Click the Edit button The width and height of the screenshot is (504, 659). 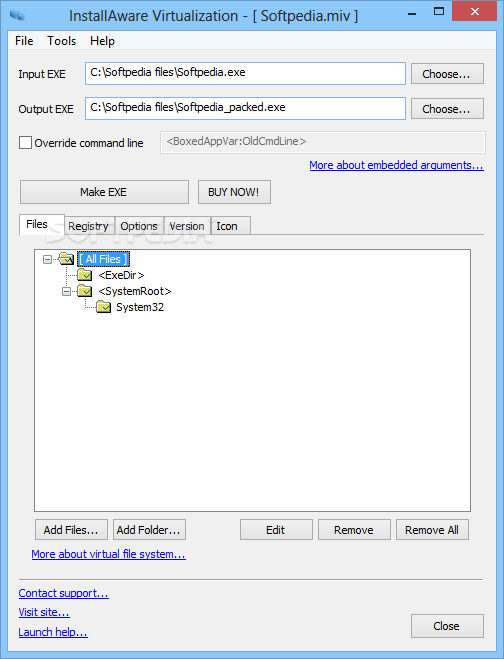click(276, 530)
